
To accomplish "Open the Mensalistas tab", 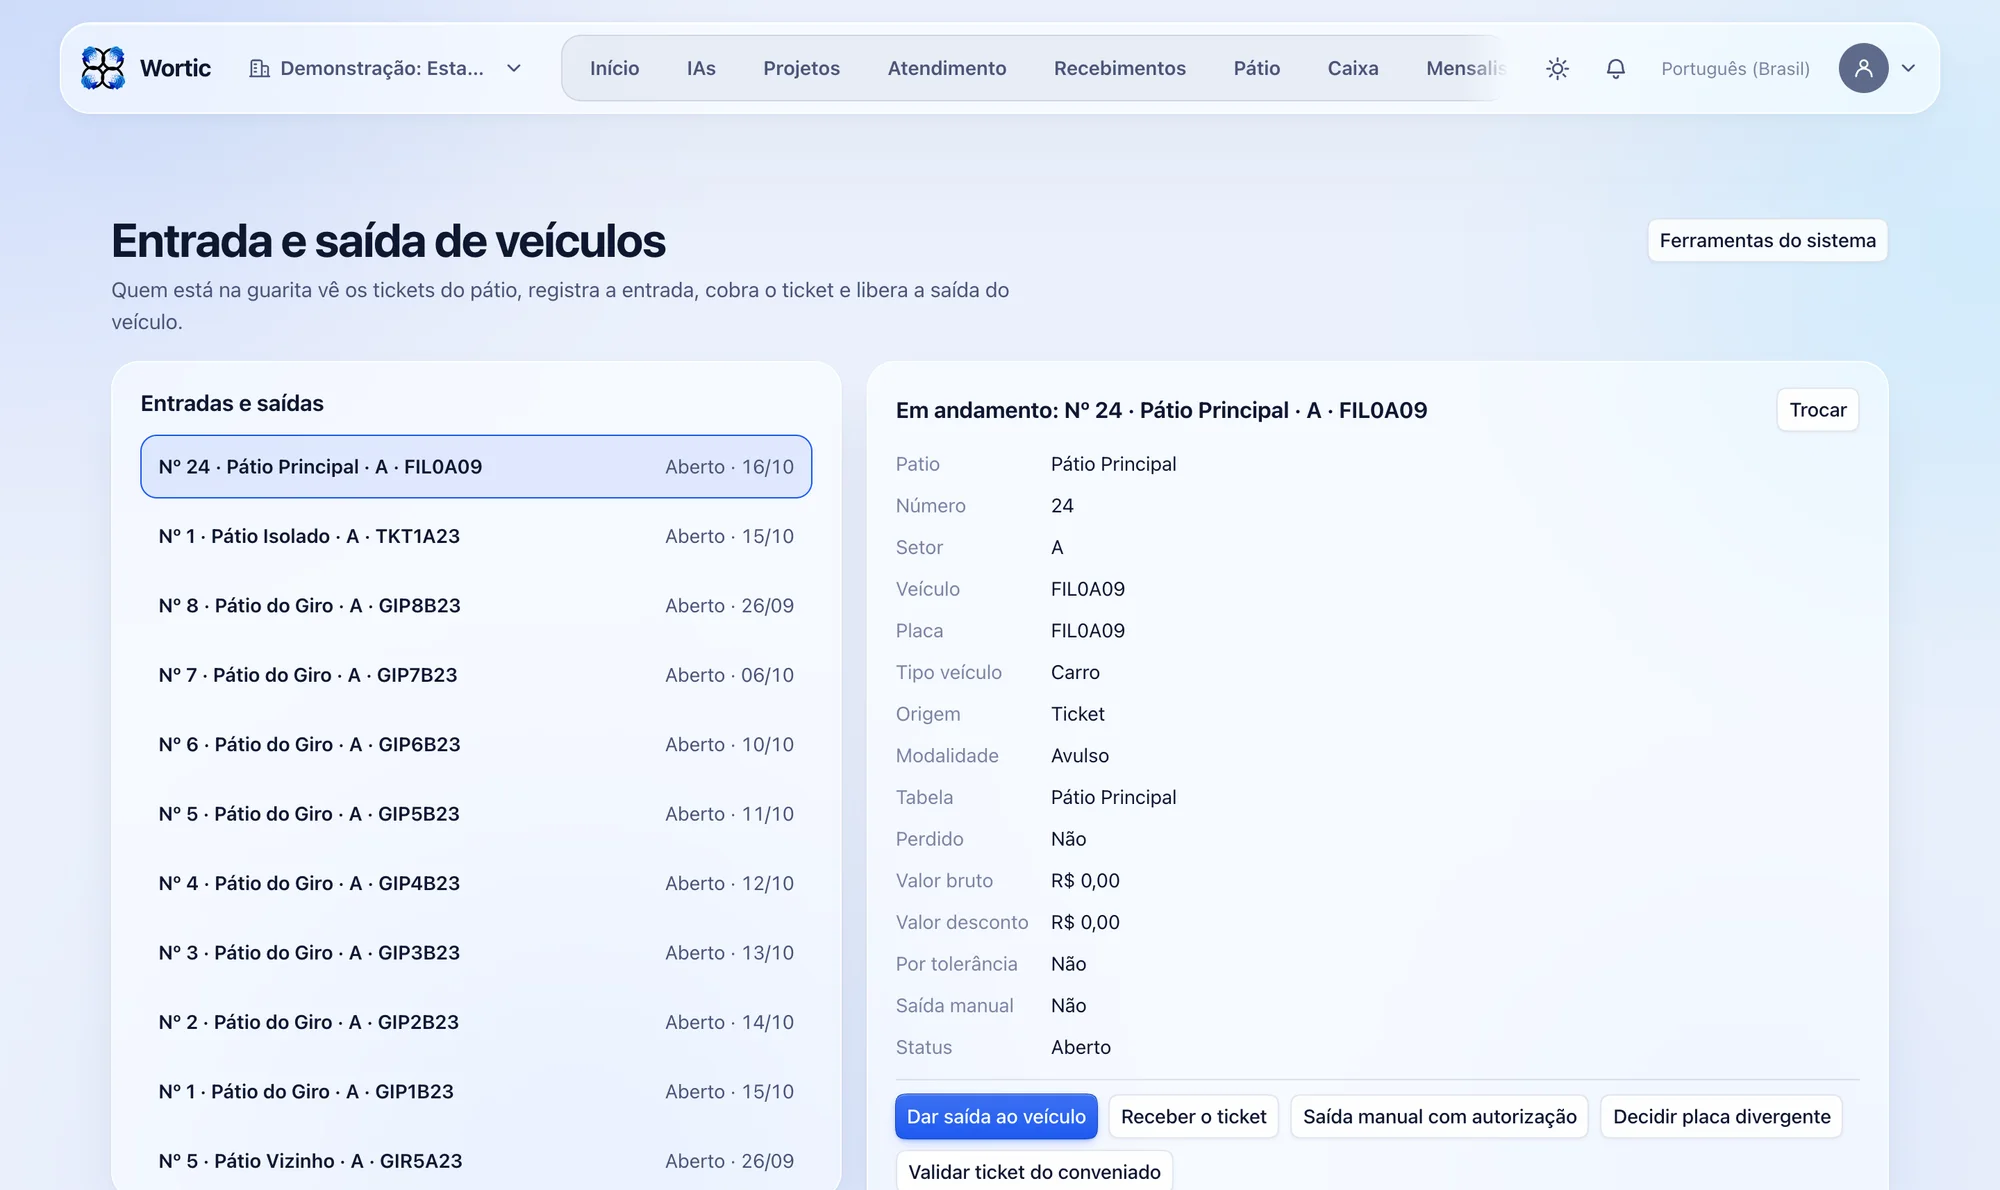I will pyautogui.click(x=1464, y=68).
